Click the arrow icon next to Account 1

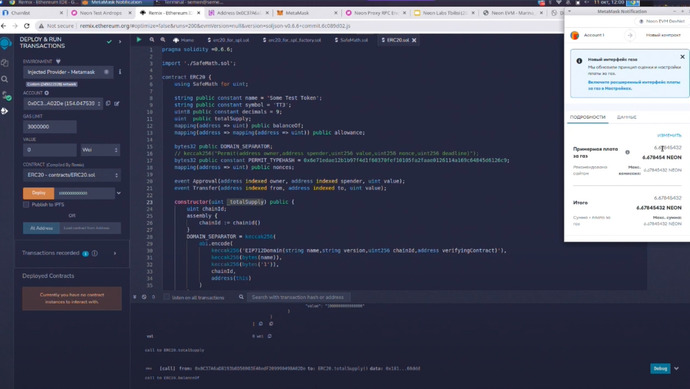(630, 35)
